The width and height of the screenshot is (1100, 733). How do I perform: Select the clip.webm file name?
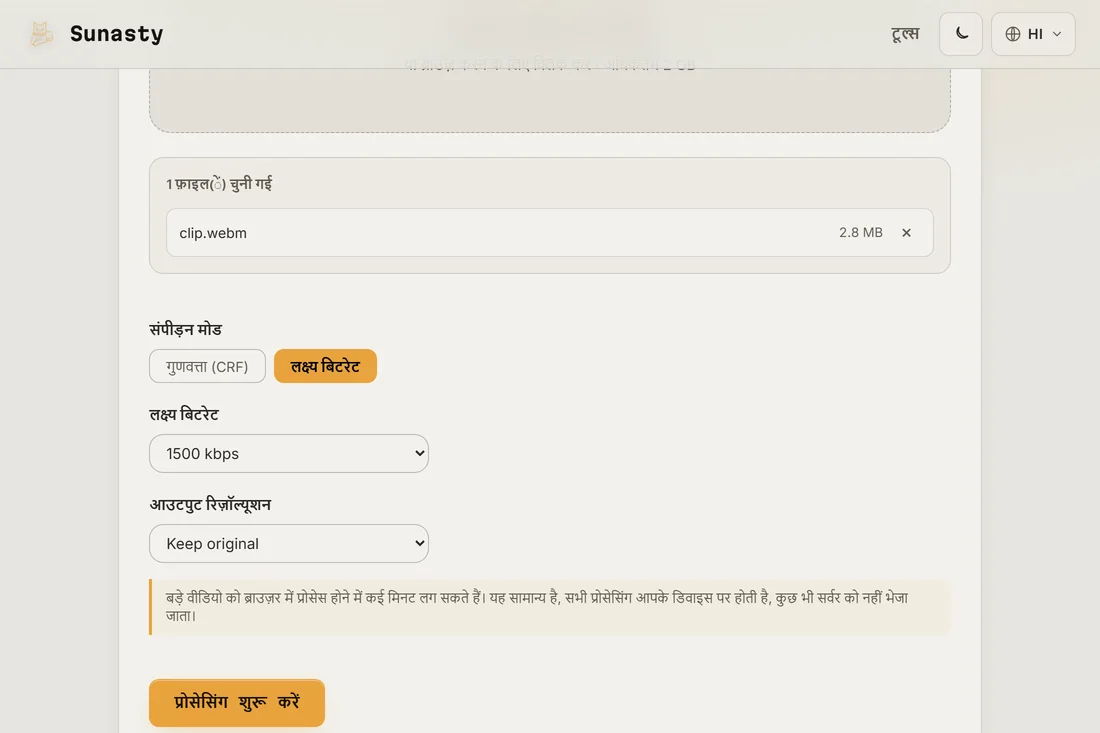(213, 233)
